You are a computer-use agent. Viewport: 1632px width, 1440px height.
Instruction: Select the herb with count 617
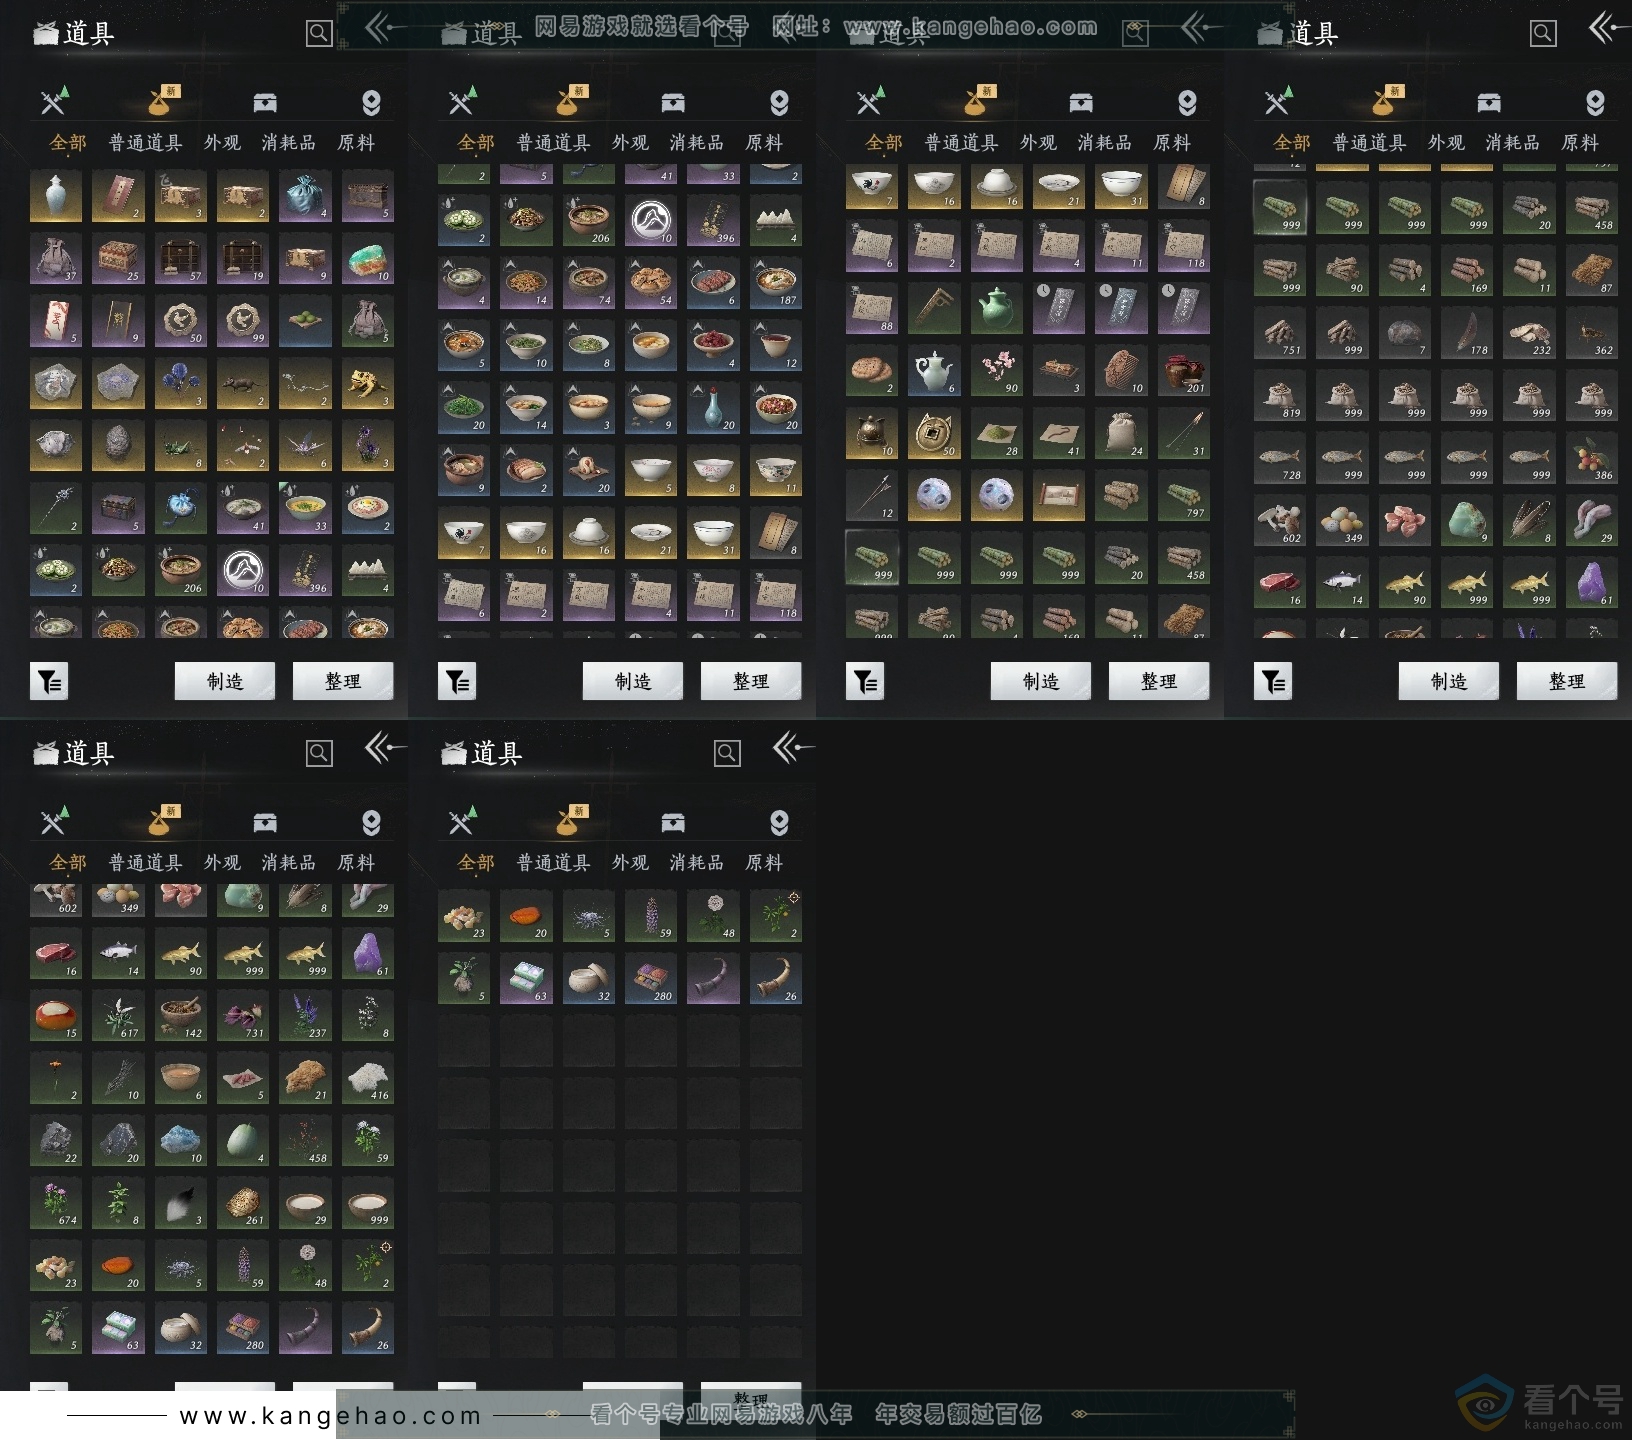pyautogui.click(x=118, y=1016)
